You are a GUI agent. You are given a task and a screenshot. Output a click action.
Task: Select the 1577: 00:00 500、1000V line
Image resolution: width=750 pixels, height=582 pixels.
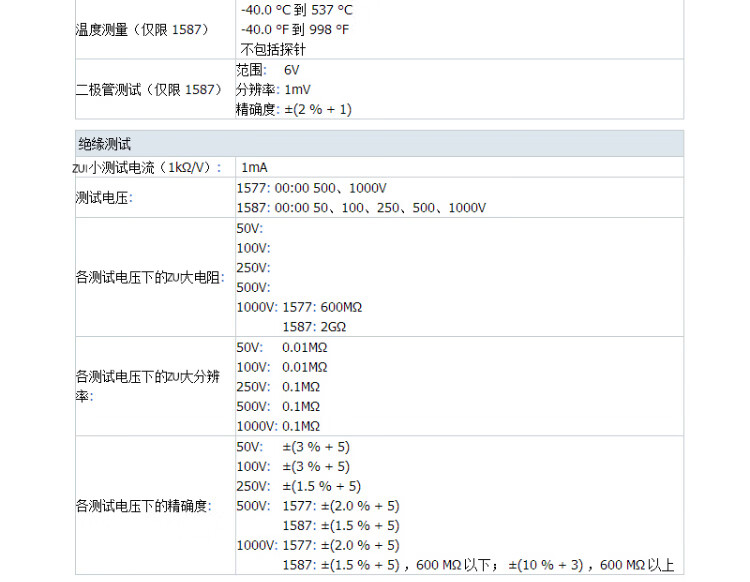[x=311, y=188]
